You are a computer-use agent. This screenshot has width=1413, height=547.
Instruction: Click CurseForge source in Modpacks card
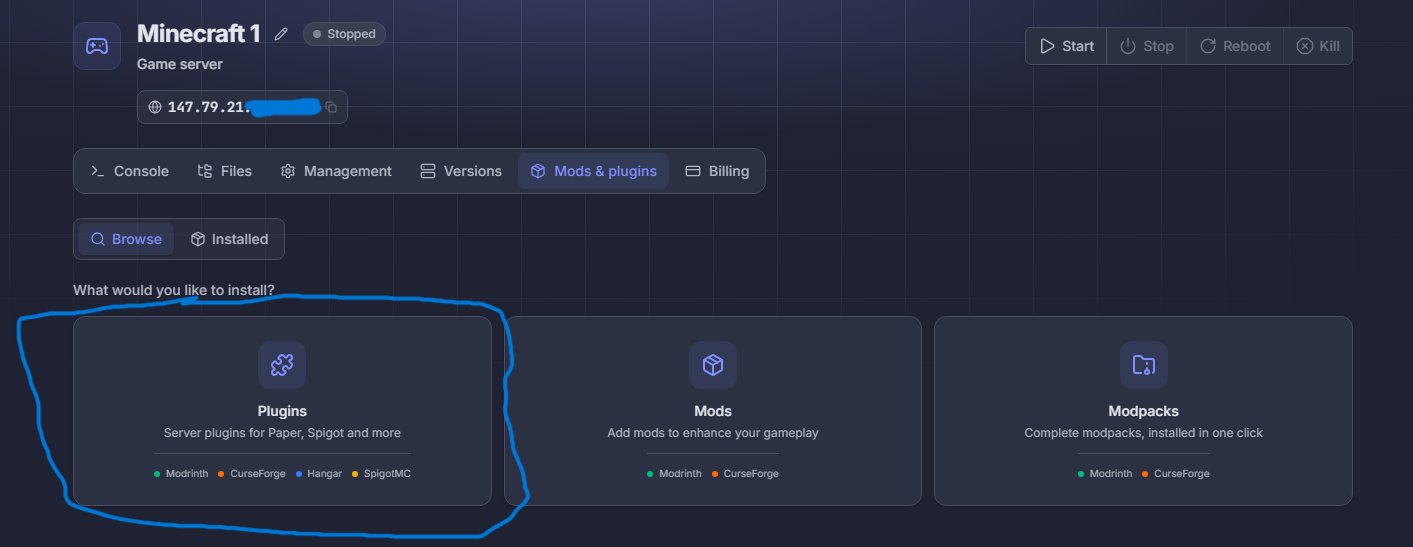click(1176, 473)
